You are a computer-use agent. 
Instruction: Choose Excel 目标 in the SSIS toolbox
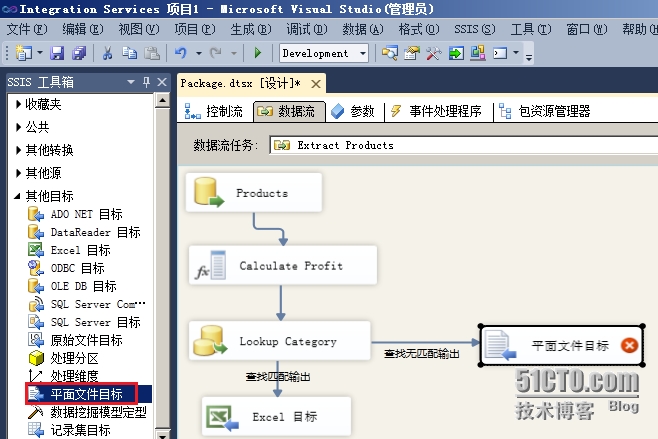(x=70, y=250)
